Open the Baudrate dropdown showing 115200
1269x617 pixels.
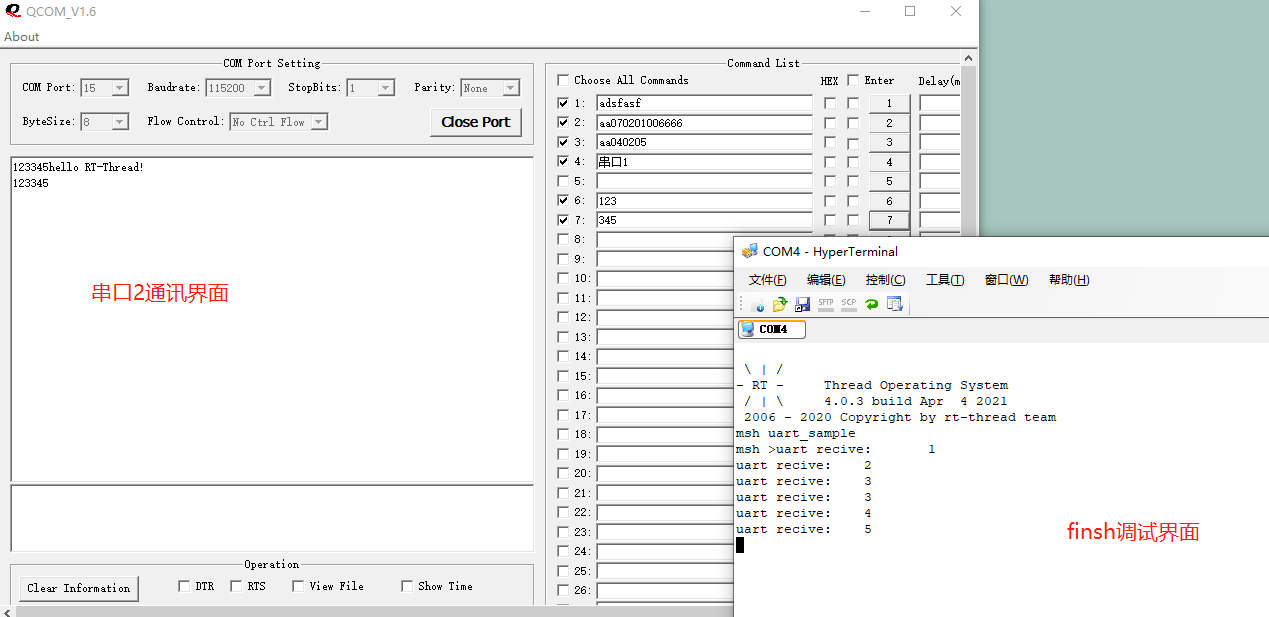point(262,88)
